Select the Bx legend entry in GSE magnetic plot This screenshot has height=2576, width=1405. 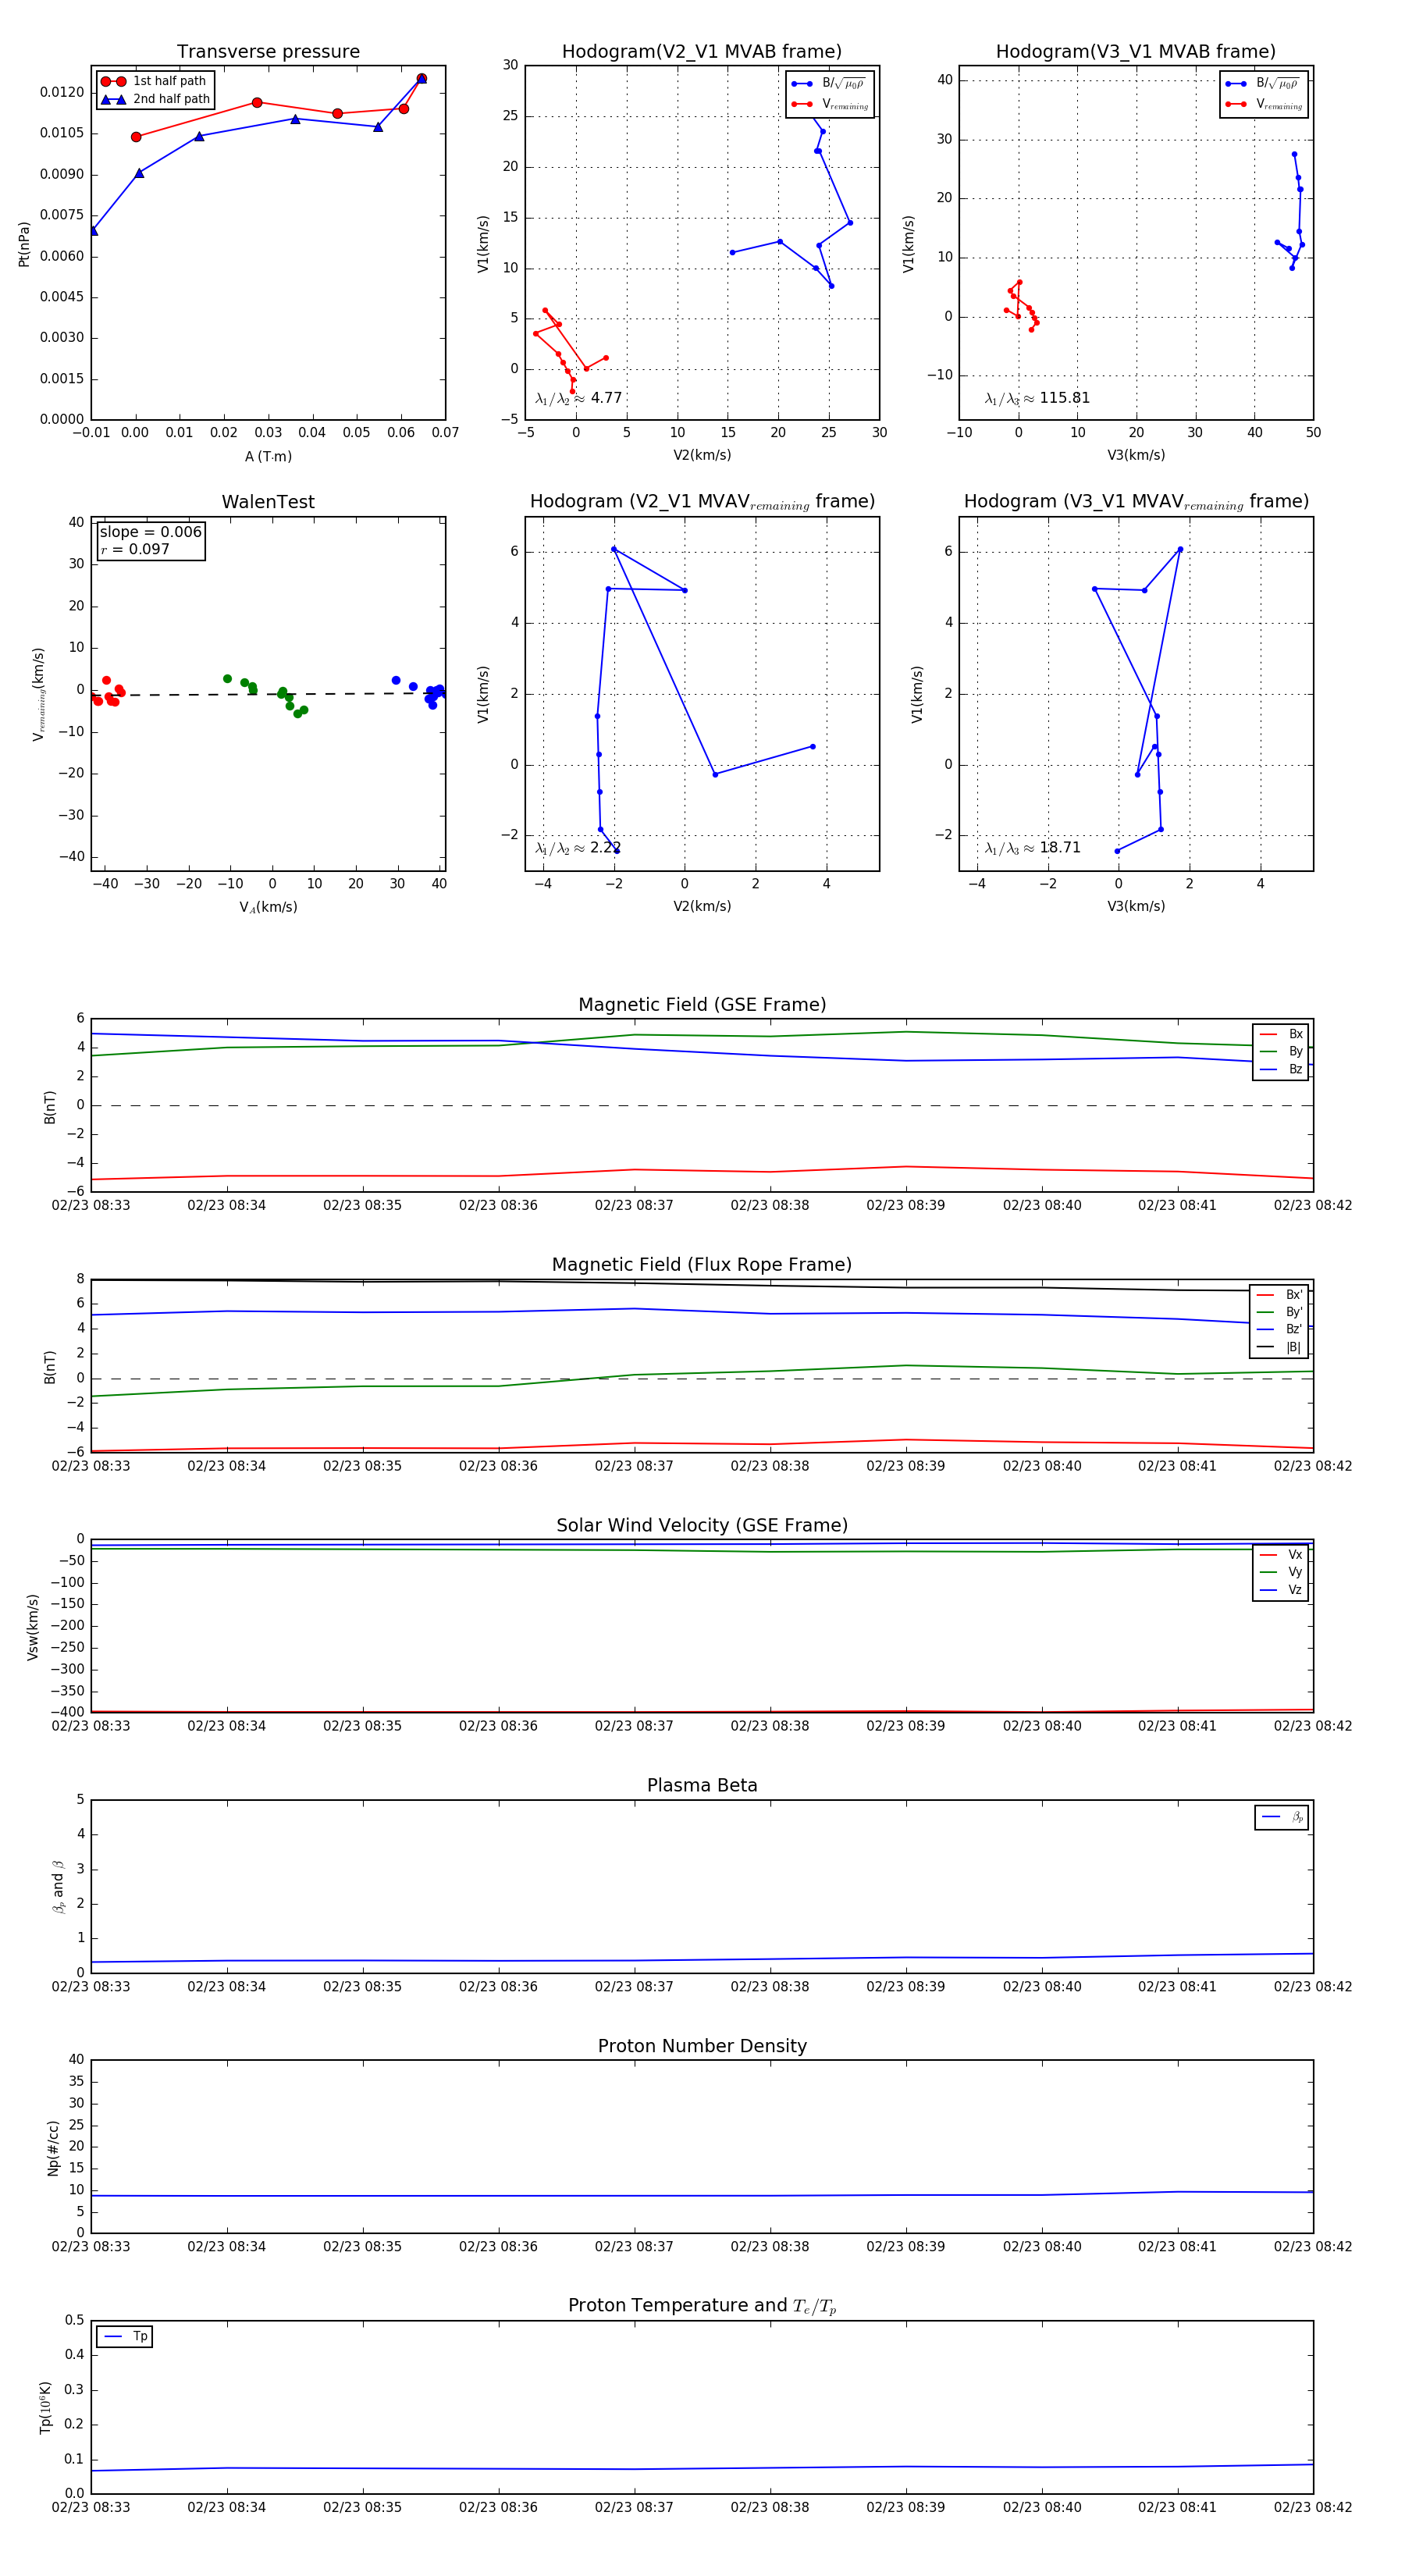[1281, 1034]
